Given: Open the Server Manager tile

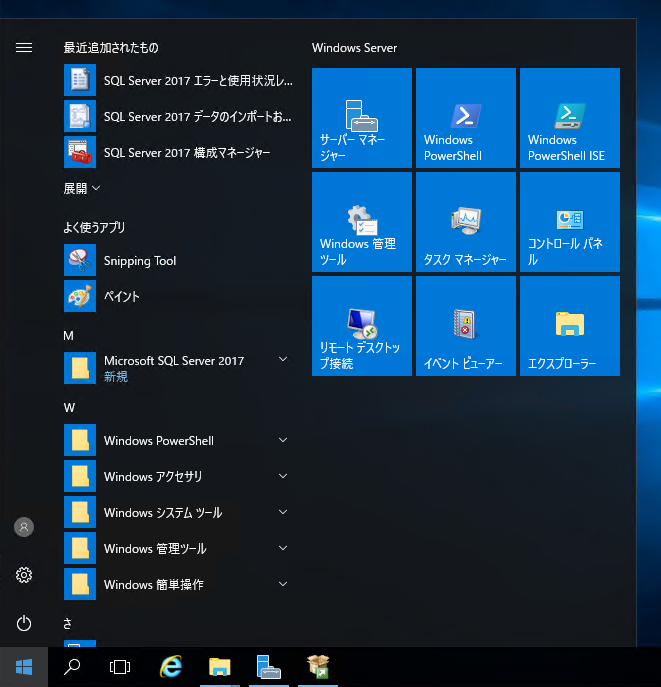Looking at the screenshot, I should click(362, 118).
